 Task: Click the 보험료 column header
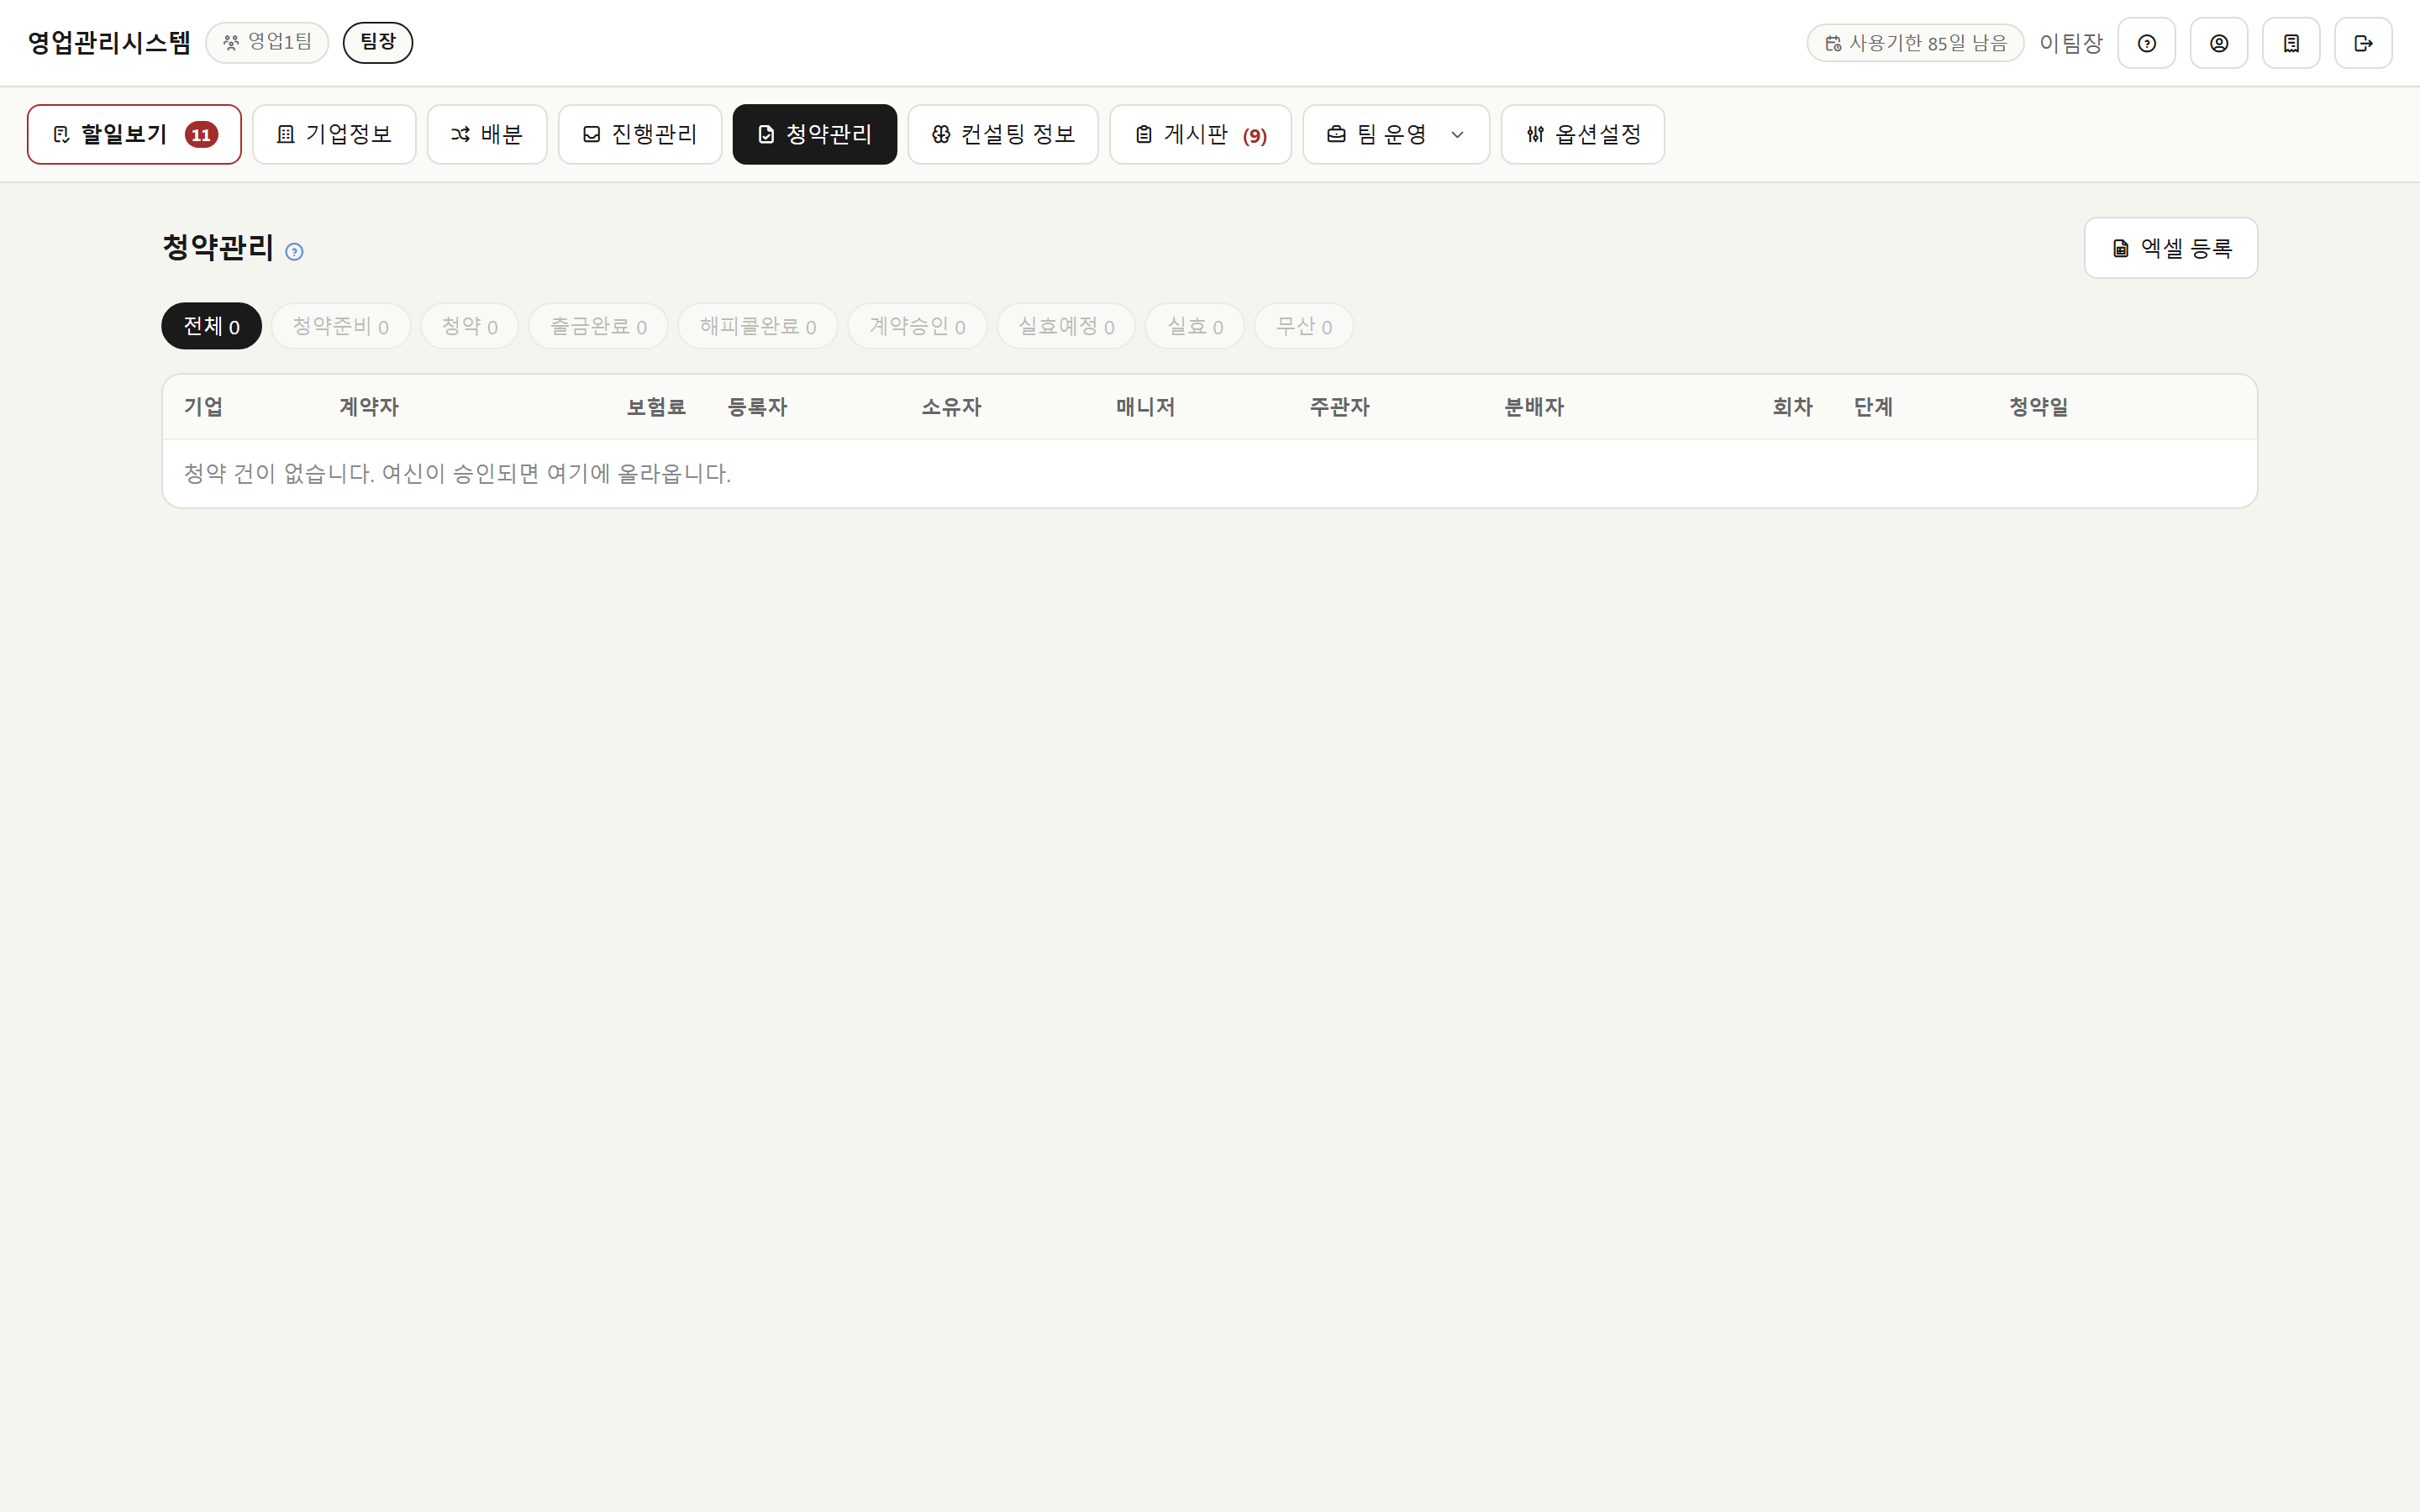pos(656,407)
